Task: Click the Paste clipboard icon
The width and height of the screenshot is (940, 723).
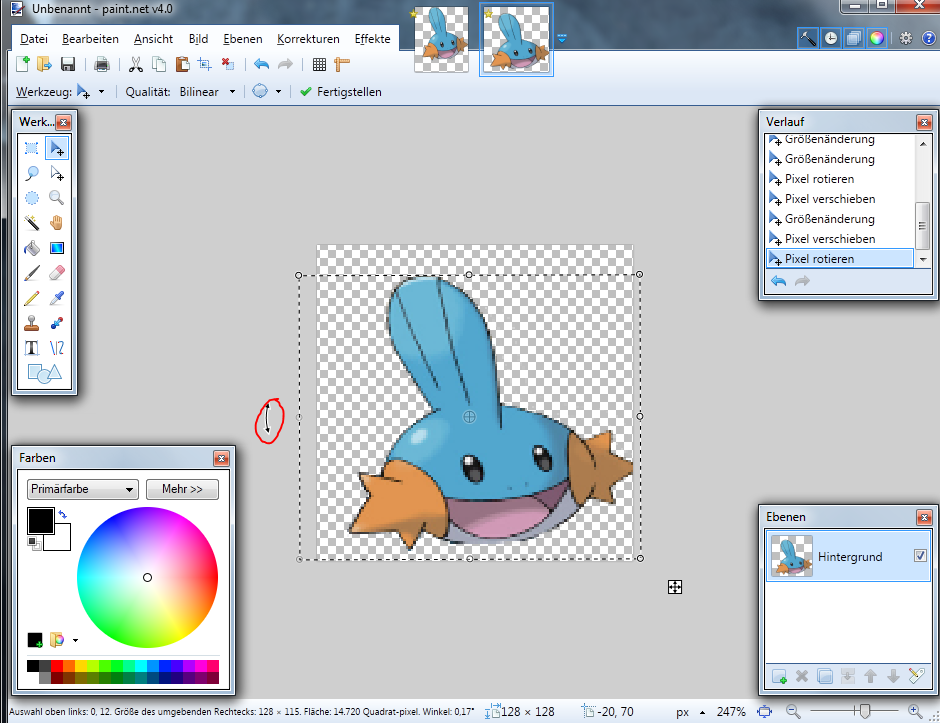Action: [182, 64]
